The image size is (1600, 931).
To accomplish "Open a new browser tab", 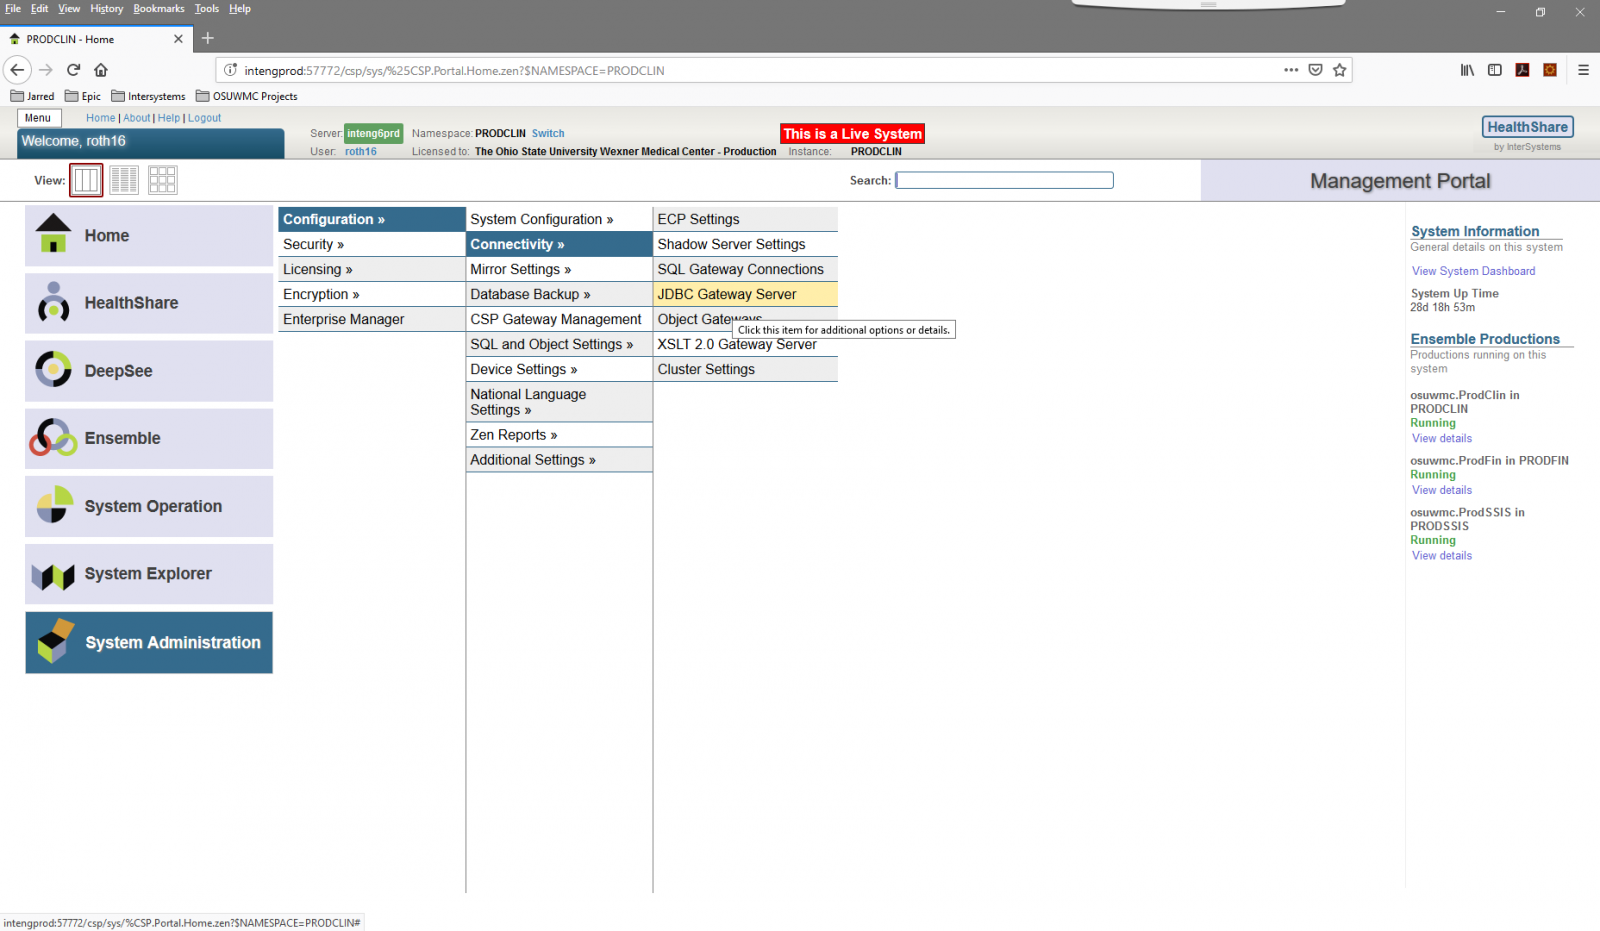I will click(208, 38).
